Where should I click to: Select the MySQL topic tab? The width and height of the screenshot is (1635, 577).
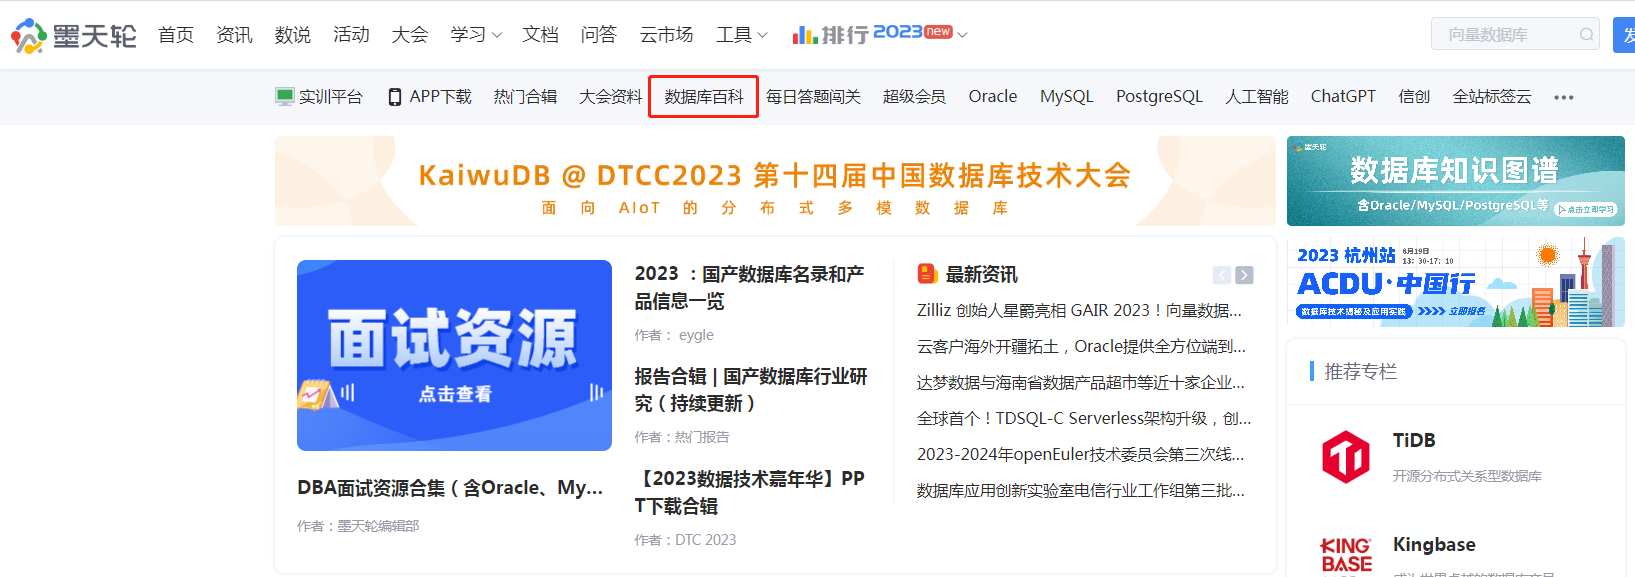[1067, 97]
